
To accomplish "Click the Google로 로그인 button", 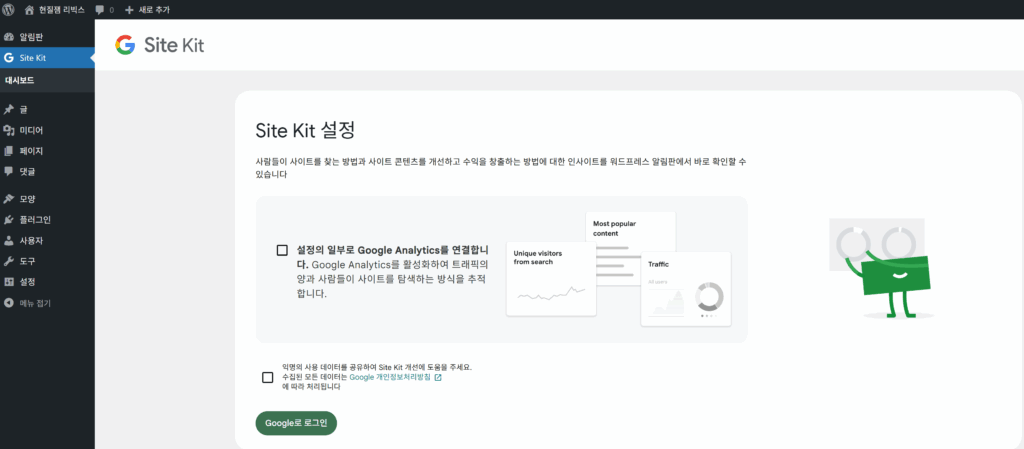I will tap(296, 424).
